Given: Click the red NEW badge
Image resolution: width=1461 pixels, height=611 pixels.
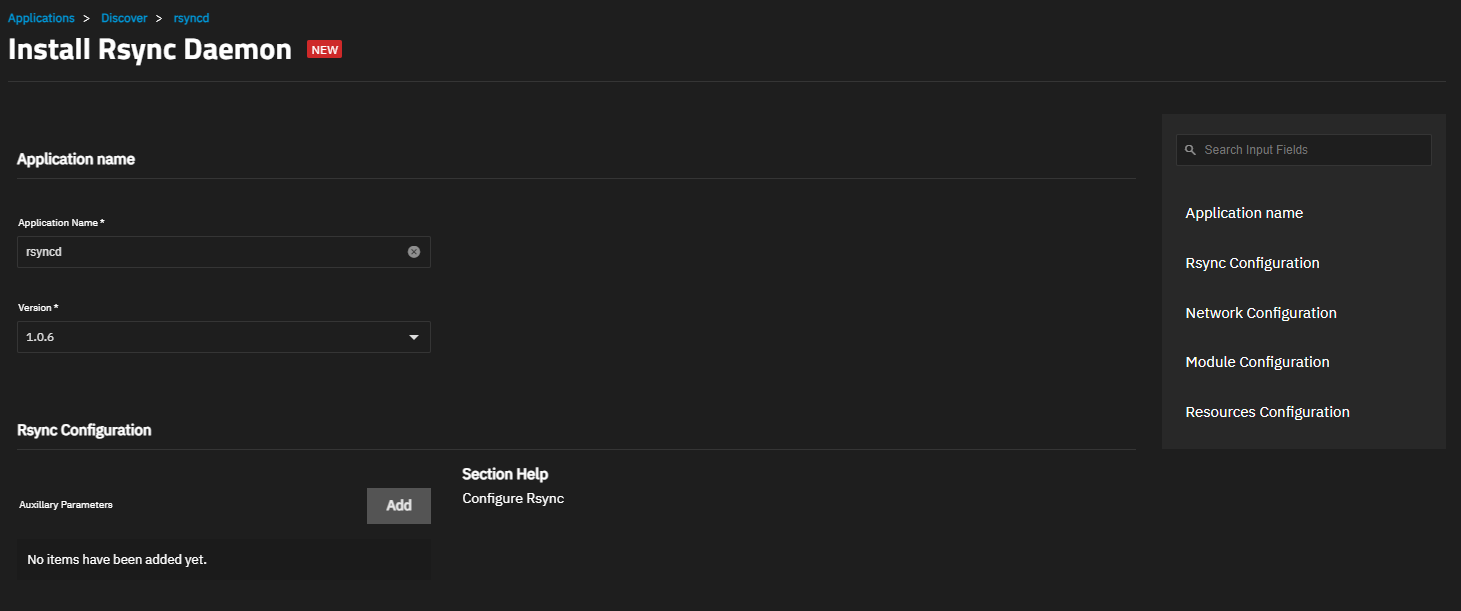Looking at the screenshot, I should [324, 49].
